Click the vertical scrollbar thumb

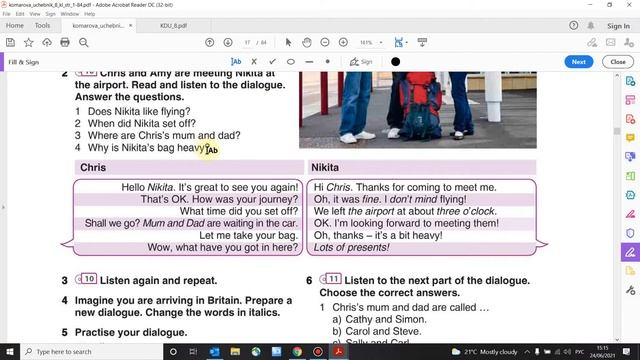617,131
